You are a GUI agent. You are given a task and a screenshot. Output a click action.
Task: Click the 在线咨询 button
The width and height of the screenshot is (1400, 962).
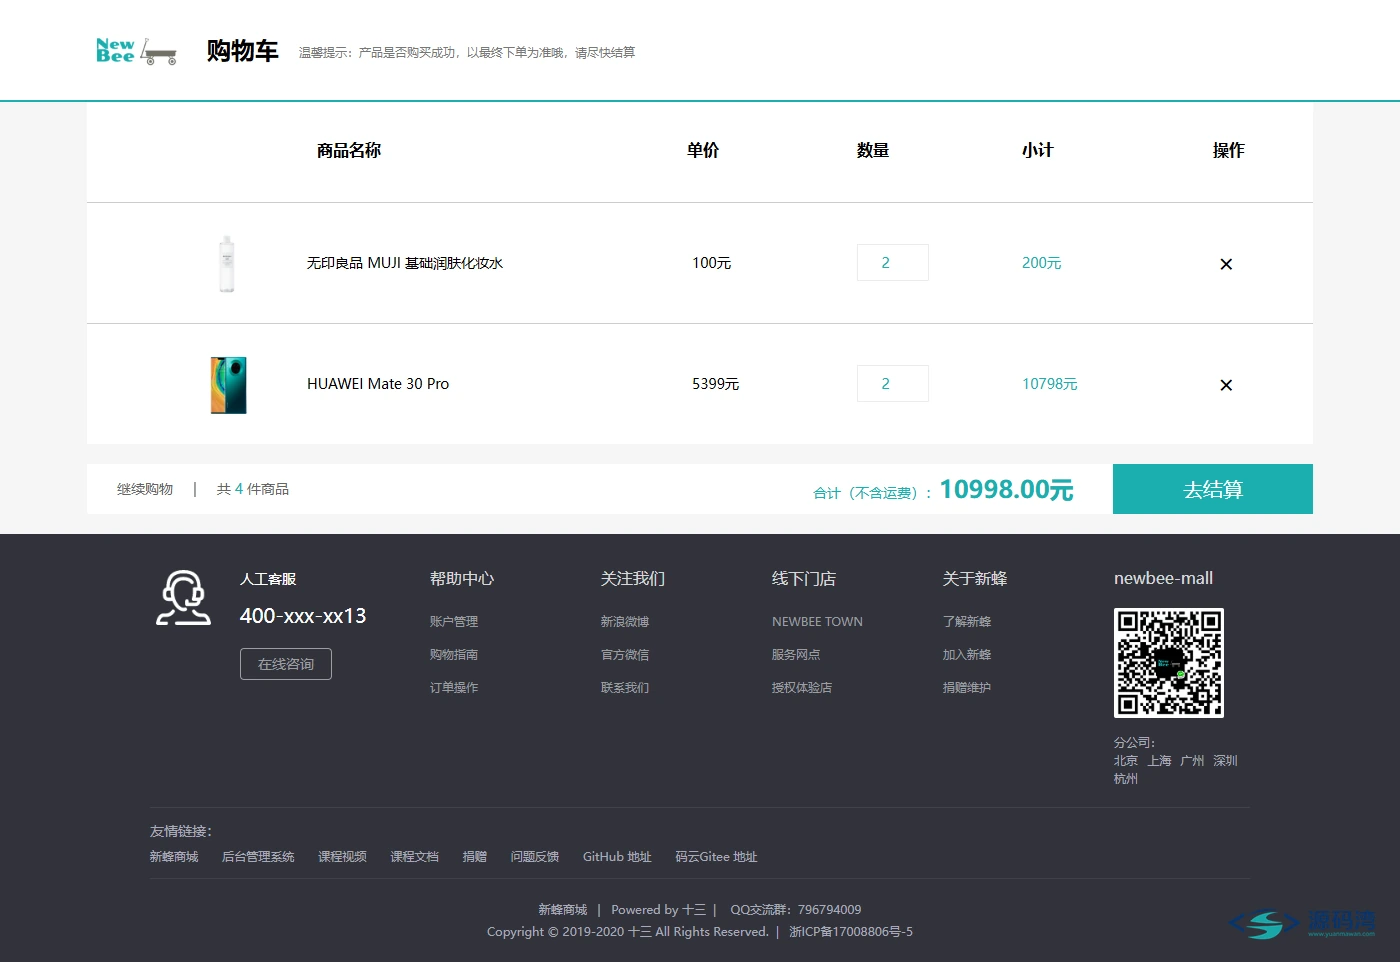click(x=286, y=664)
